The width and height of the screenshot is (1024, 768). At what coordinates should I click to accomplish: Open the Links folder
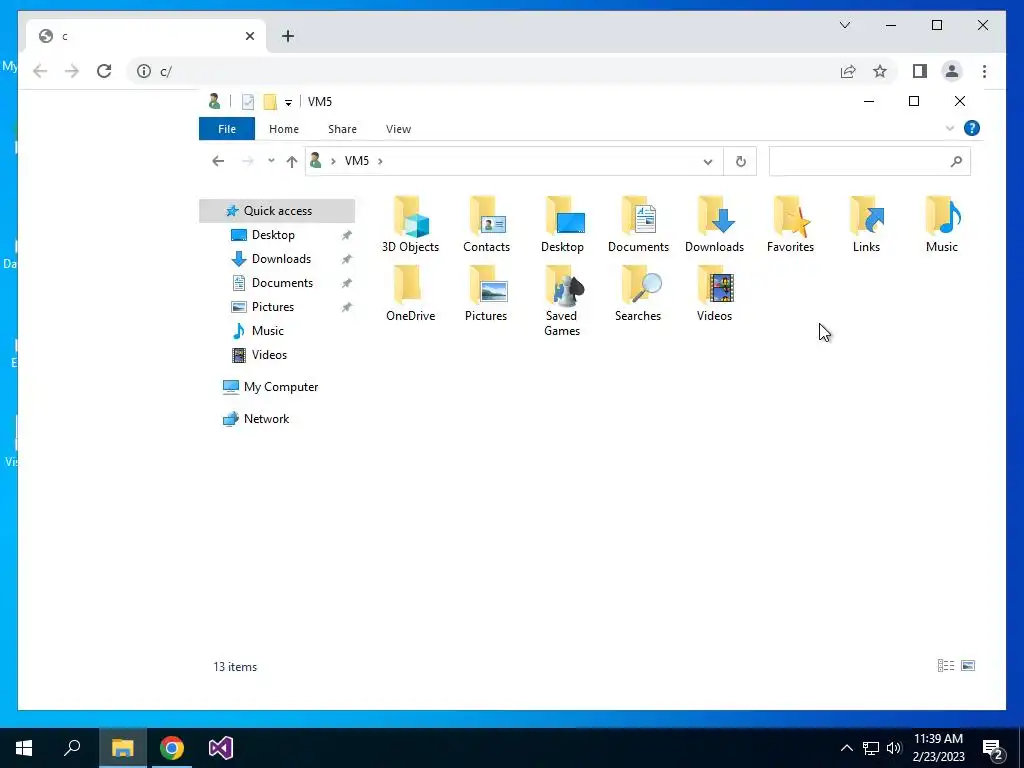866,225
